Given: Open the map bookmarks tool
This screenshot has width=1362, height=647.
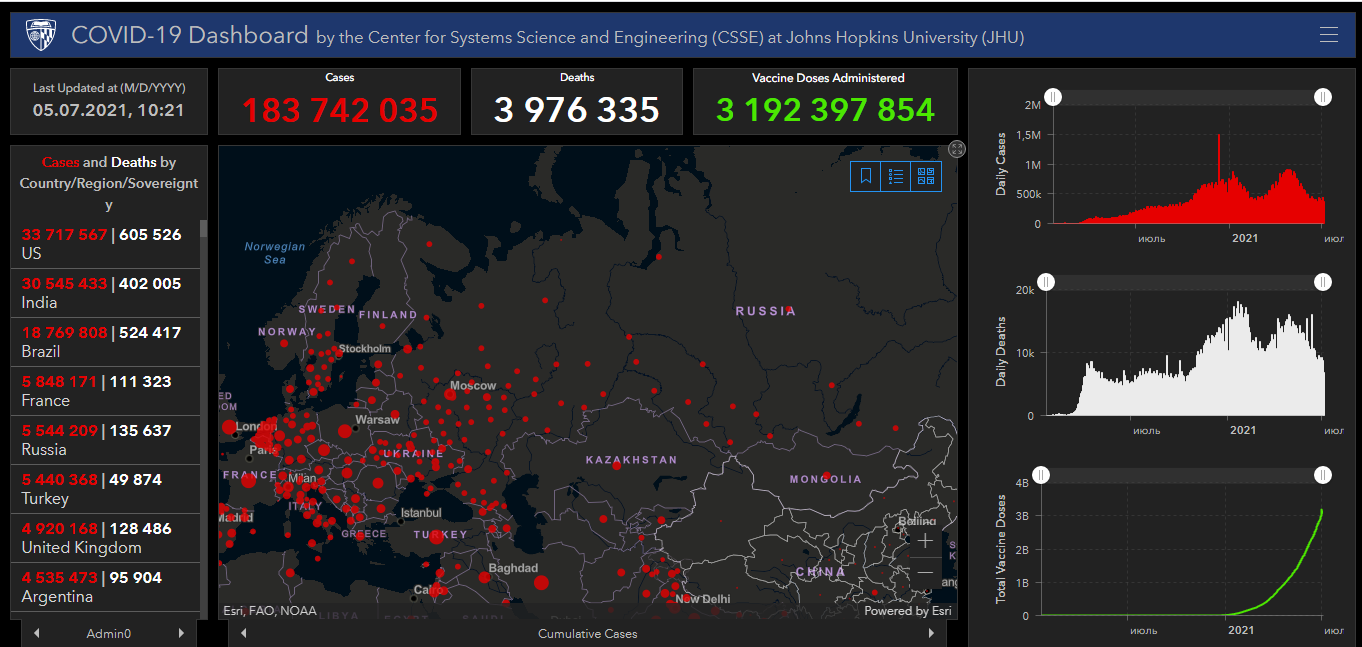Looking at the screenshot, I should point(866,176).
